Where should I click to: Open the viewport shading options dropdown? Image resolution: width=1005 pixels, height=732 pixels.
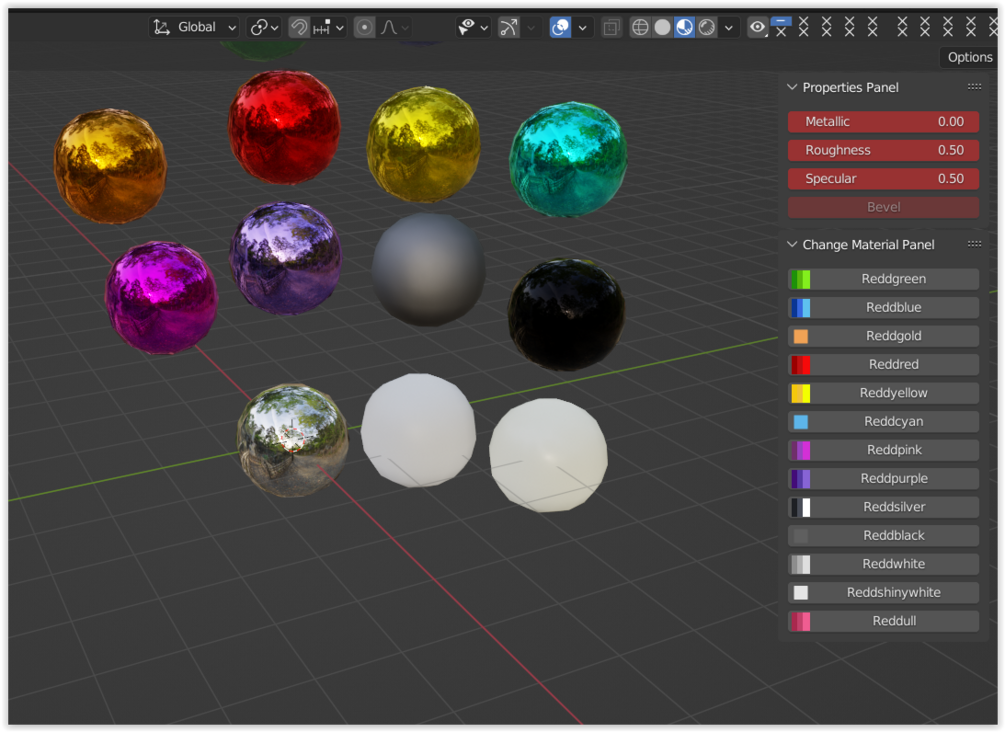click(x=728, y=28)
